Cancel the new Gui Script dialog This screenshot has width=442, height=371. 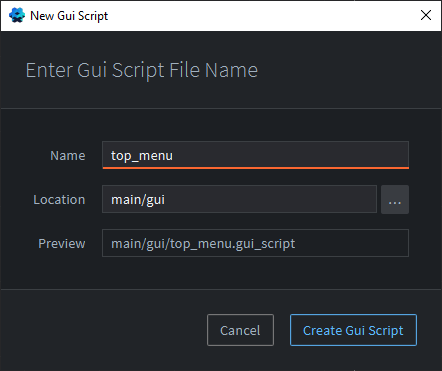(240, 330)
